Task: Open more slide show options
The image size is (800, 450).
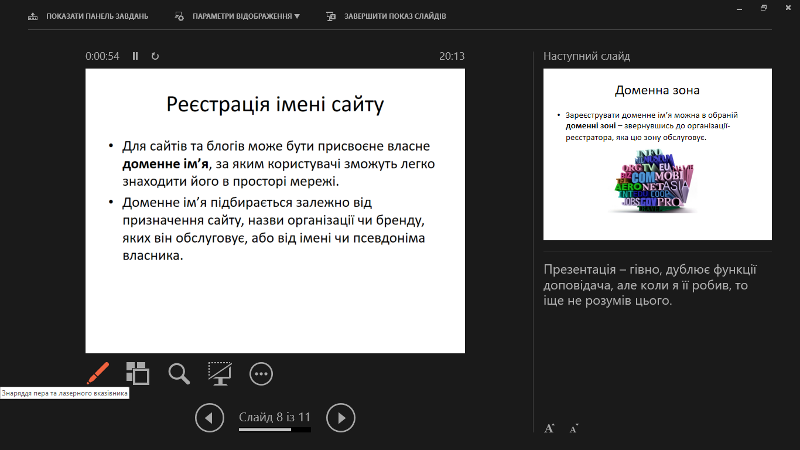Action: tap(261, 374)
